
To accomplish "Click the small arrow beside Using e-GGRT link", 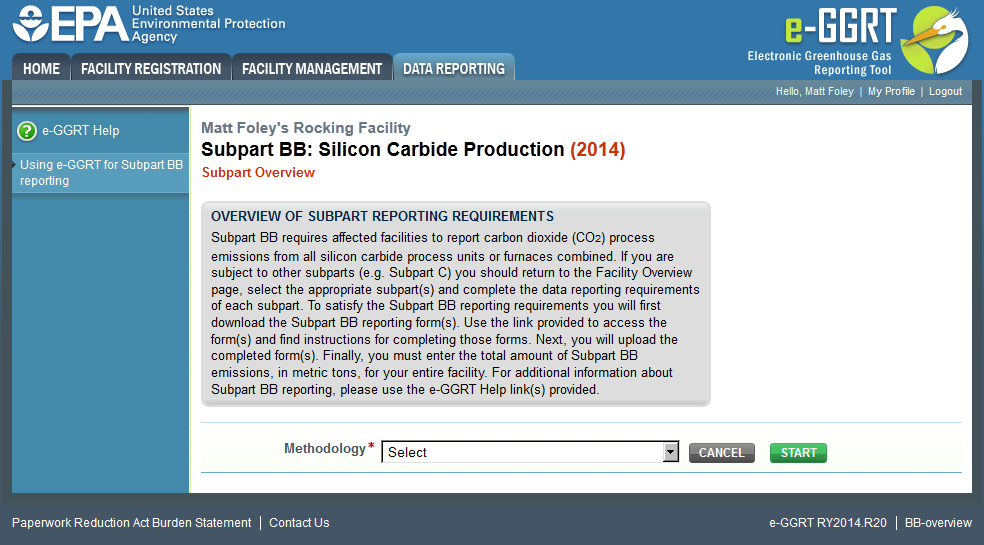I will tap(14, 165).
